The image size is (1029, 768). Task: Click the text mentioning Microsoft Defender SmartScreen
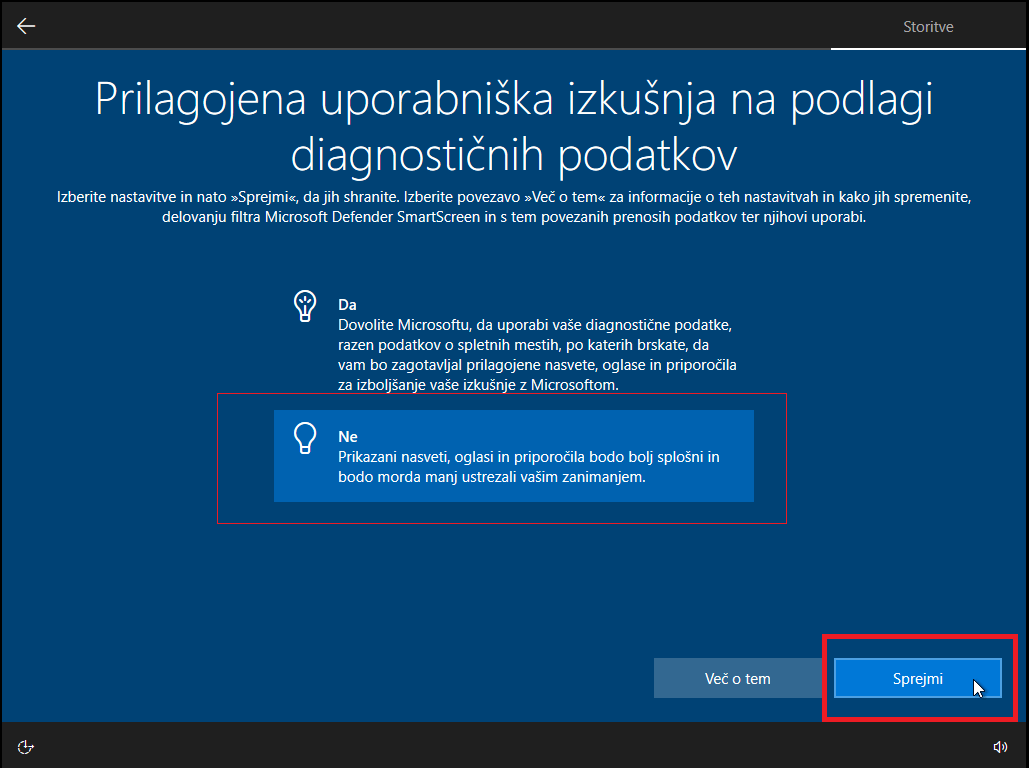[514, 207]
